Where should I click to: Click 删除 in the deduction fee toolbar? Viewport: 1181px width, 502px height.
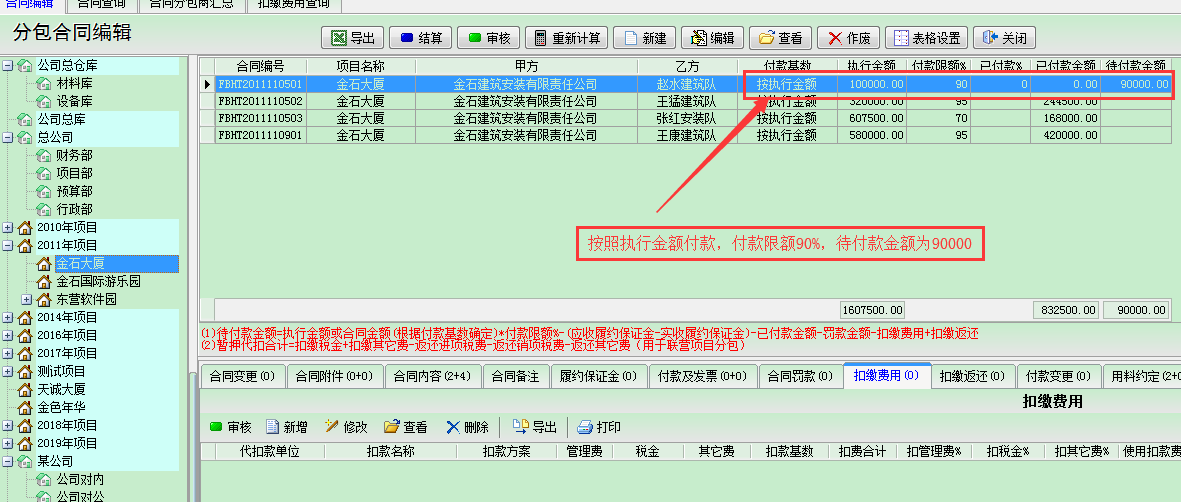pos(467,427)
